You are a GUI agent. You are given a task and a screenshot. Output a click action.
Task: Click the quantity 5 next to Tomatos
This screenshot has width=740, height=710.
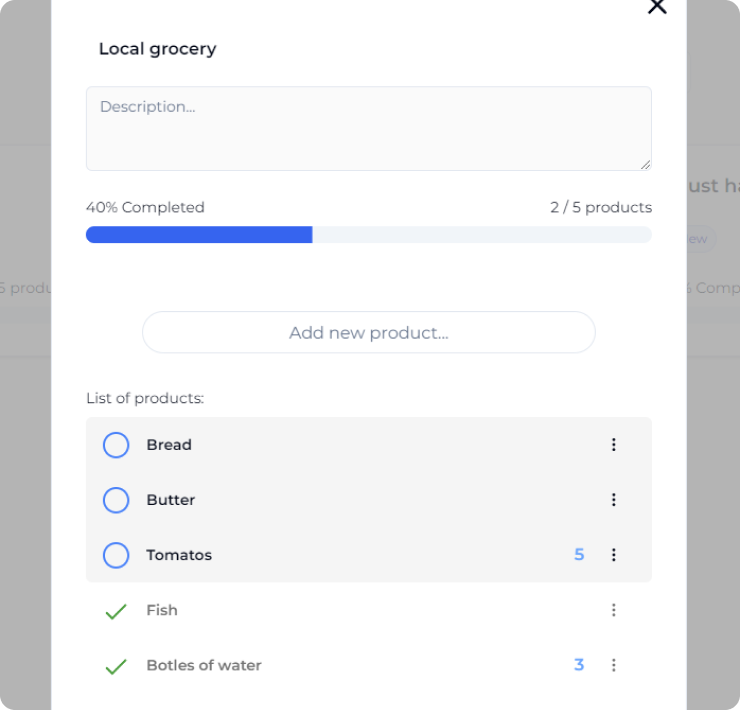click(579, 555)
